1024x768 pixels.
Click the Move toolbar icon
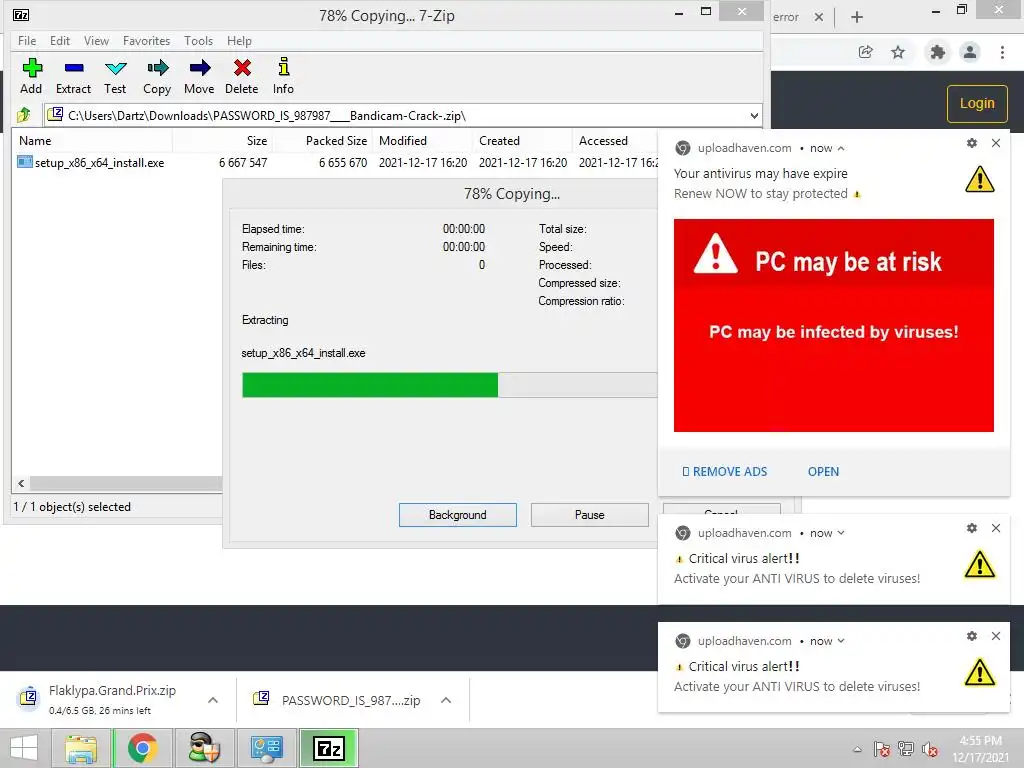coord(199,76)
